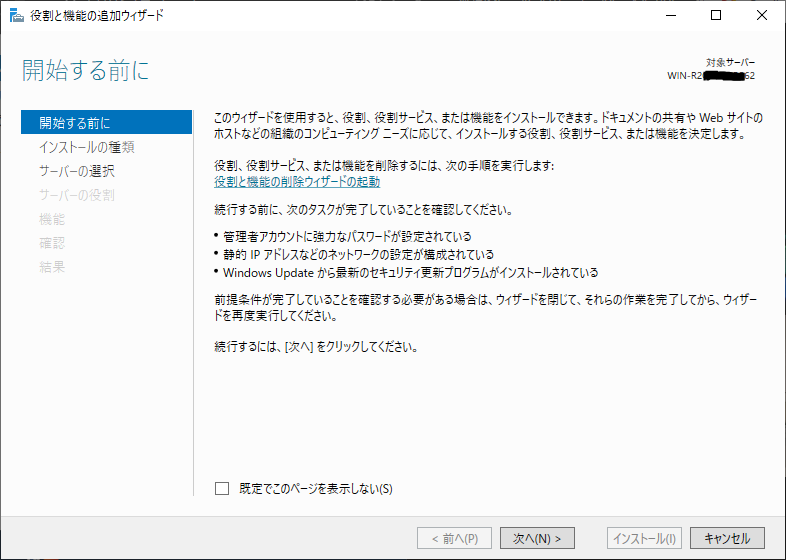
Task: Select the 結果 sidebar step
Action: tap(52, 267)
